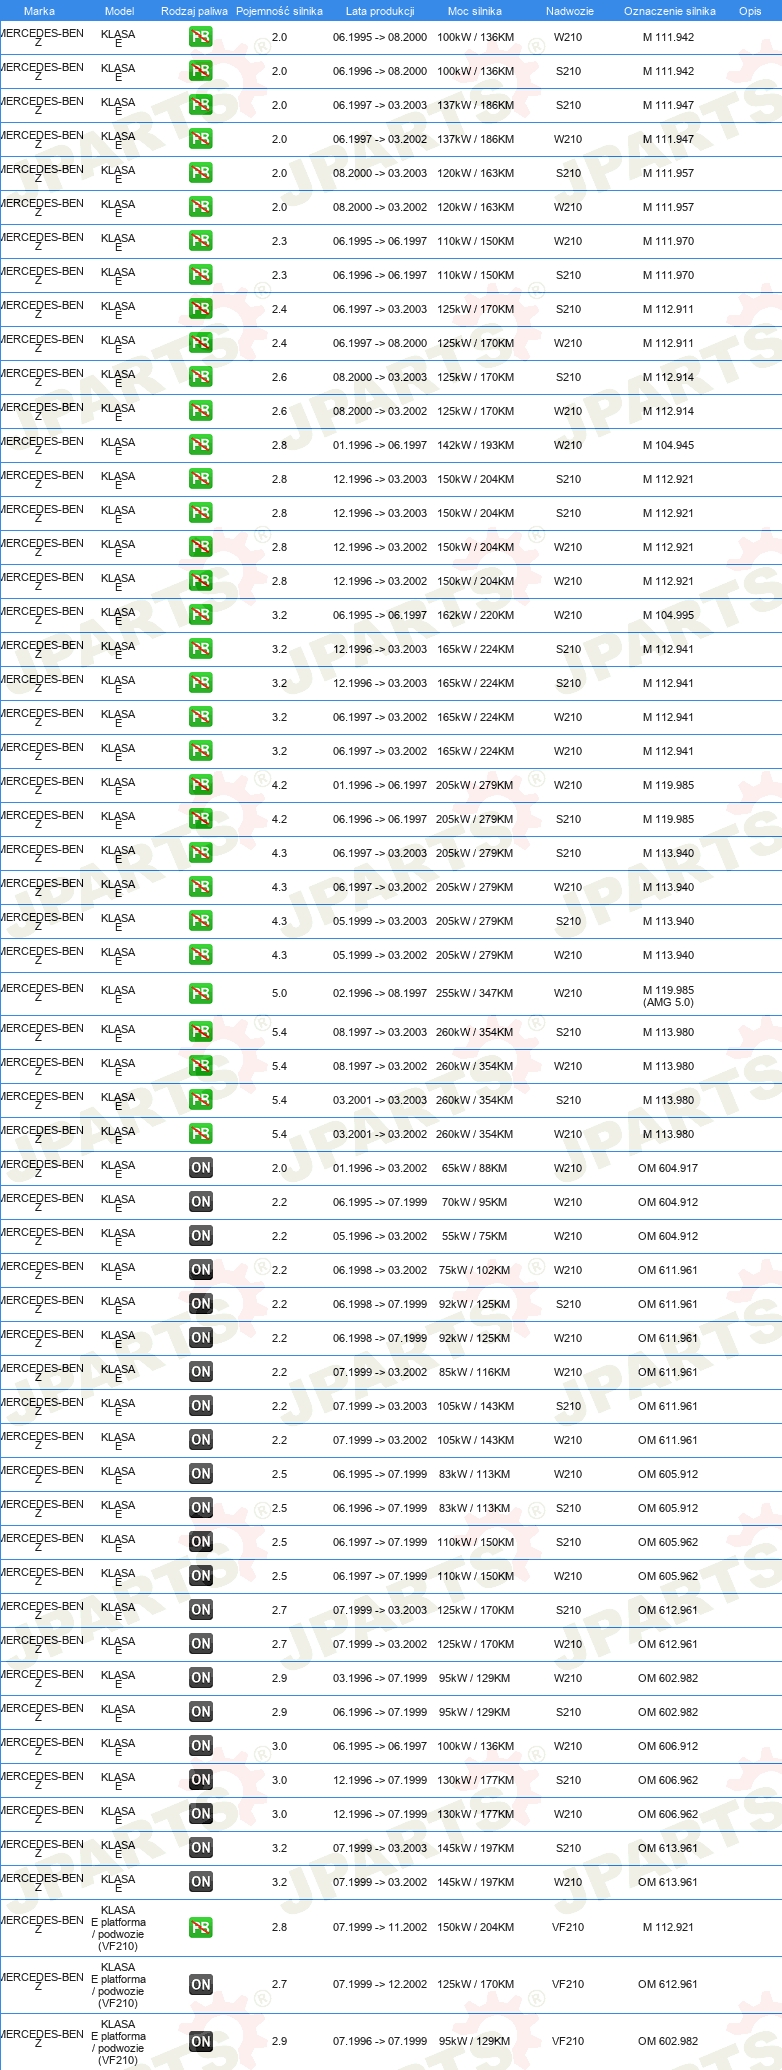Click the ON icon for S210 OM 612.961 row
Image resolution: width=782 pixels, height=2070 pixels.
(201, 1610)
